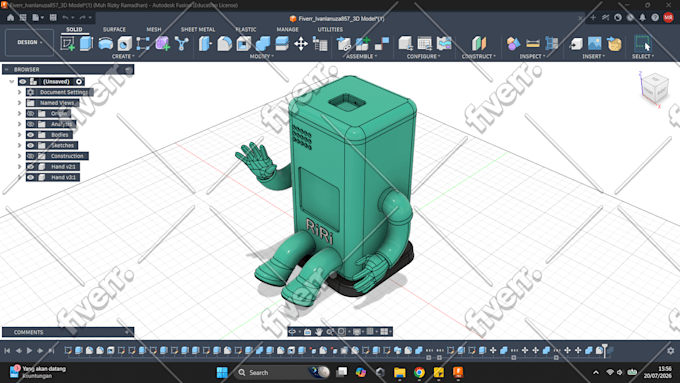Activate the window Select tool icon
The height and width of the screenshot is (383, 680).
click(x=642, y=43)
